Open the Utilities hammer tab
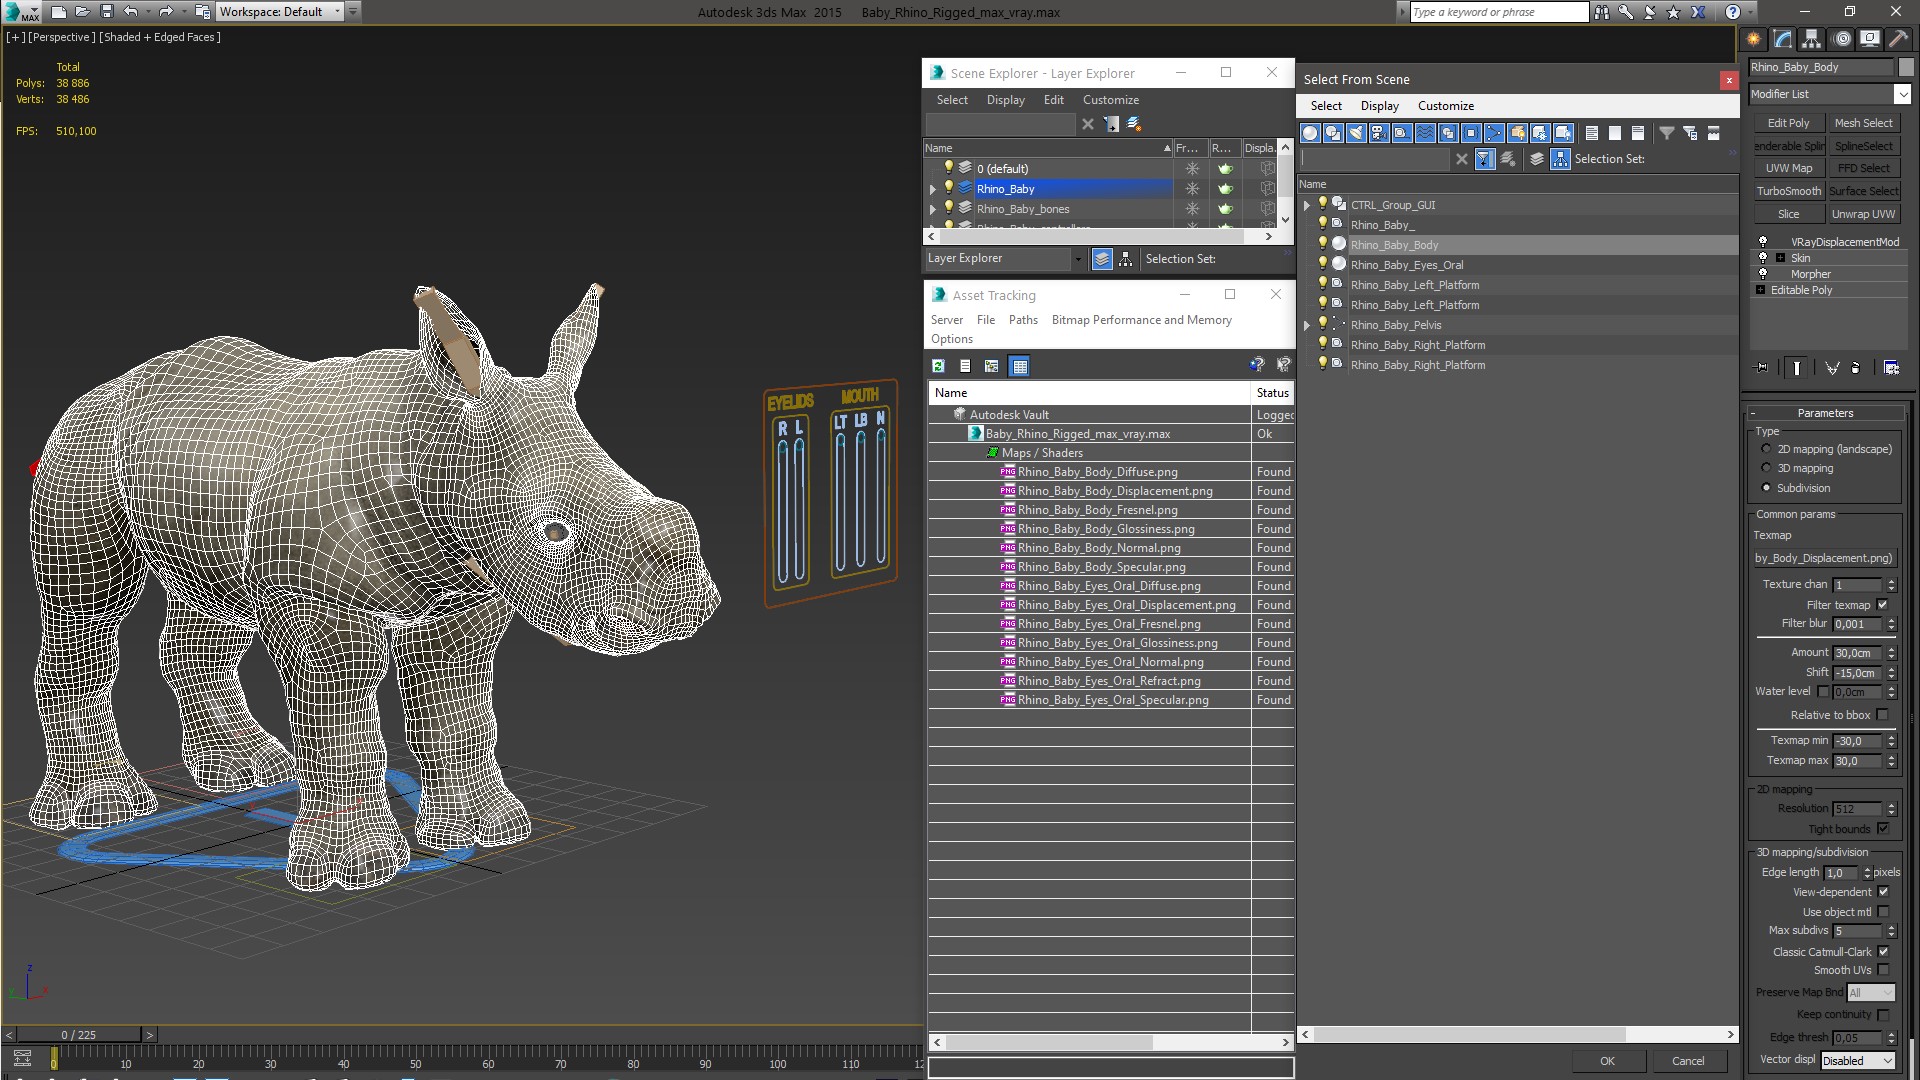The height and width of the screenshot is (1080, 1920). 1897,39
